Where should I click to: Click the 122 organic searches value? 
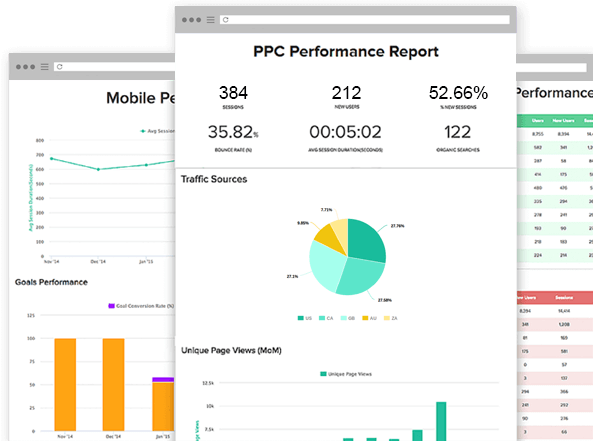click(458, 132)
